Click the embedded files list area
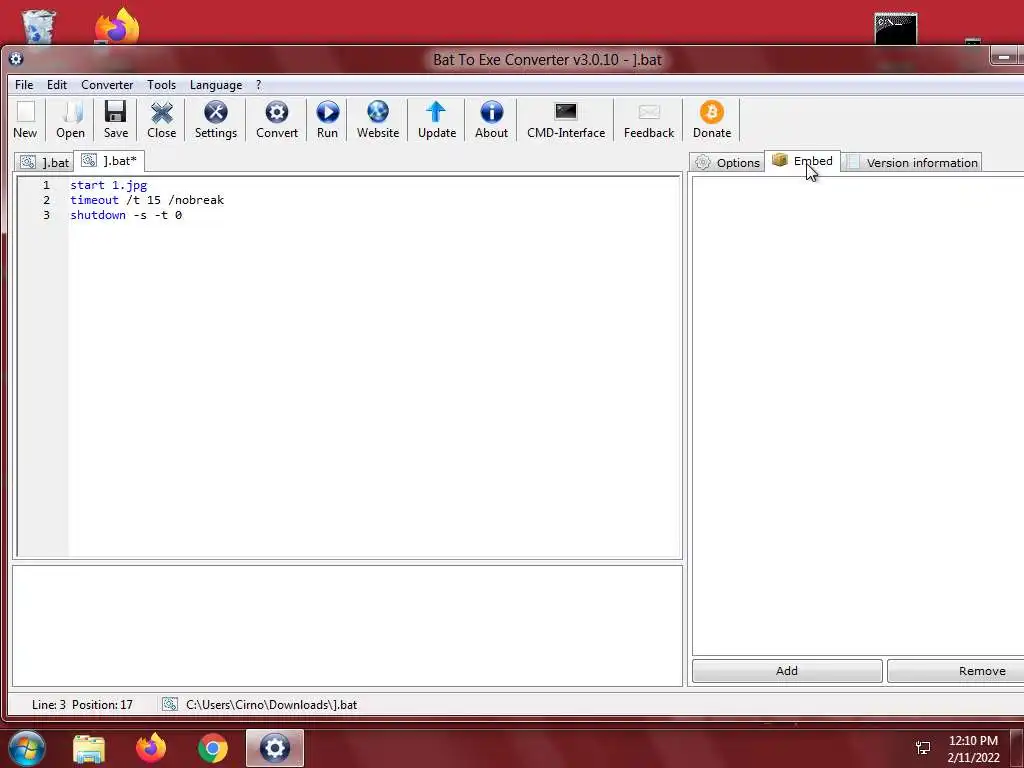The width and height of the screenshot is (1024, 768). [x=857, y=415]
